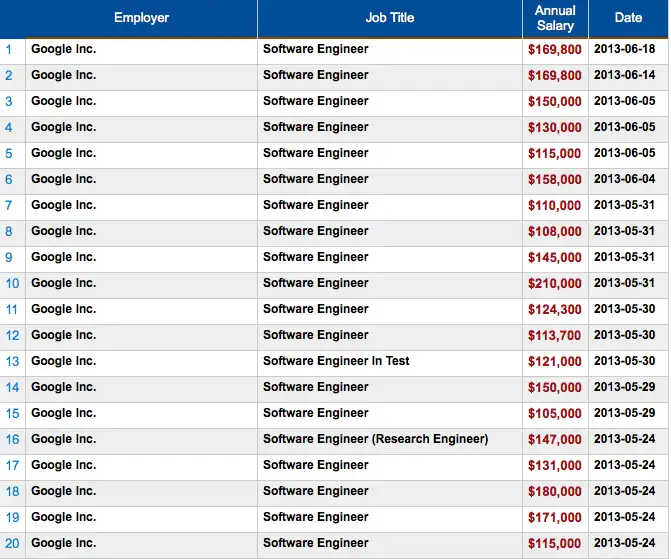Open row number 16 link
The image size is (671, 559).
pyautogui.click(x=12, y=440)
